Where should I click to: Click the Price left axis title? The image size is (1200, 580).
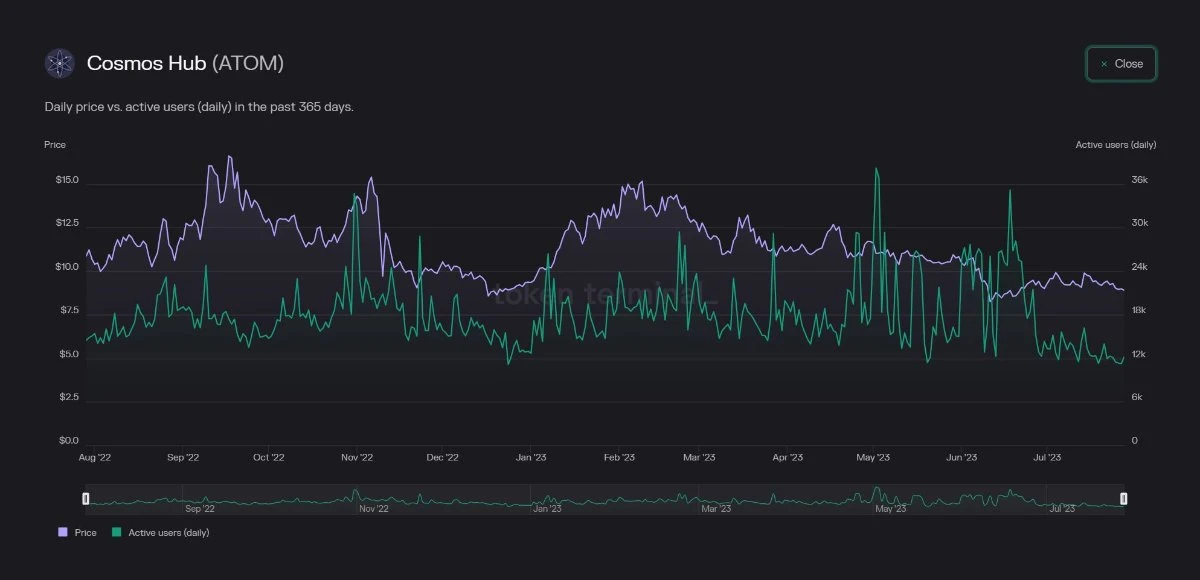coord(55,145)
